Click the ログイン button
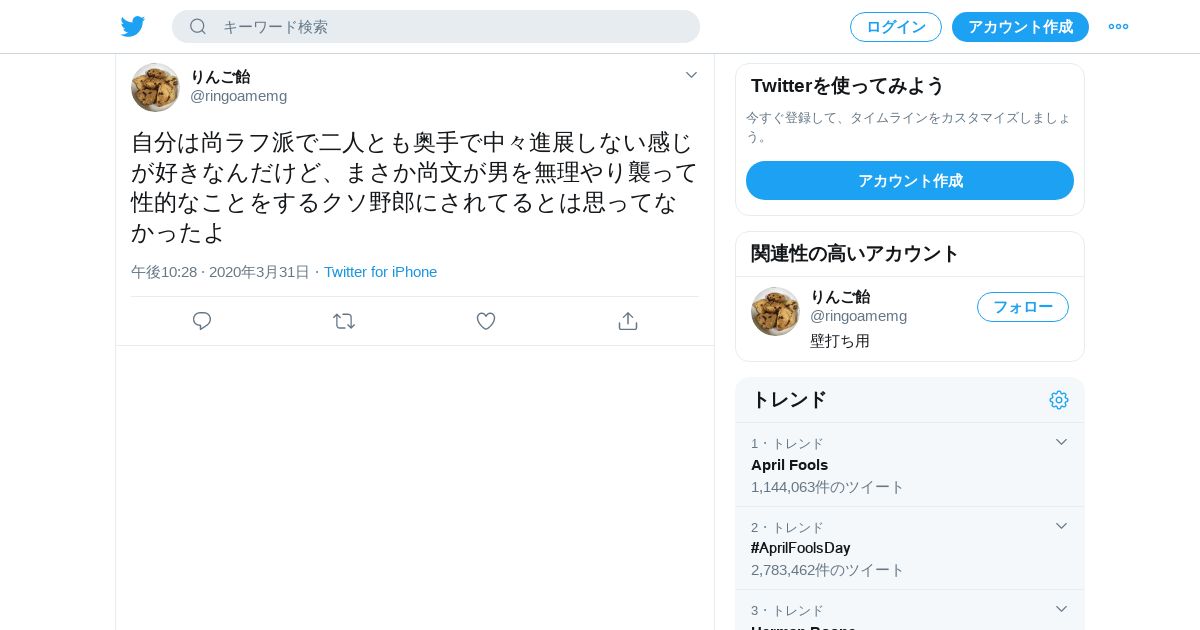Viewport: 1200px width, 630px height. [x=895, y=27]
